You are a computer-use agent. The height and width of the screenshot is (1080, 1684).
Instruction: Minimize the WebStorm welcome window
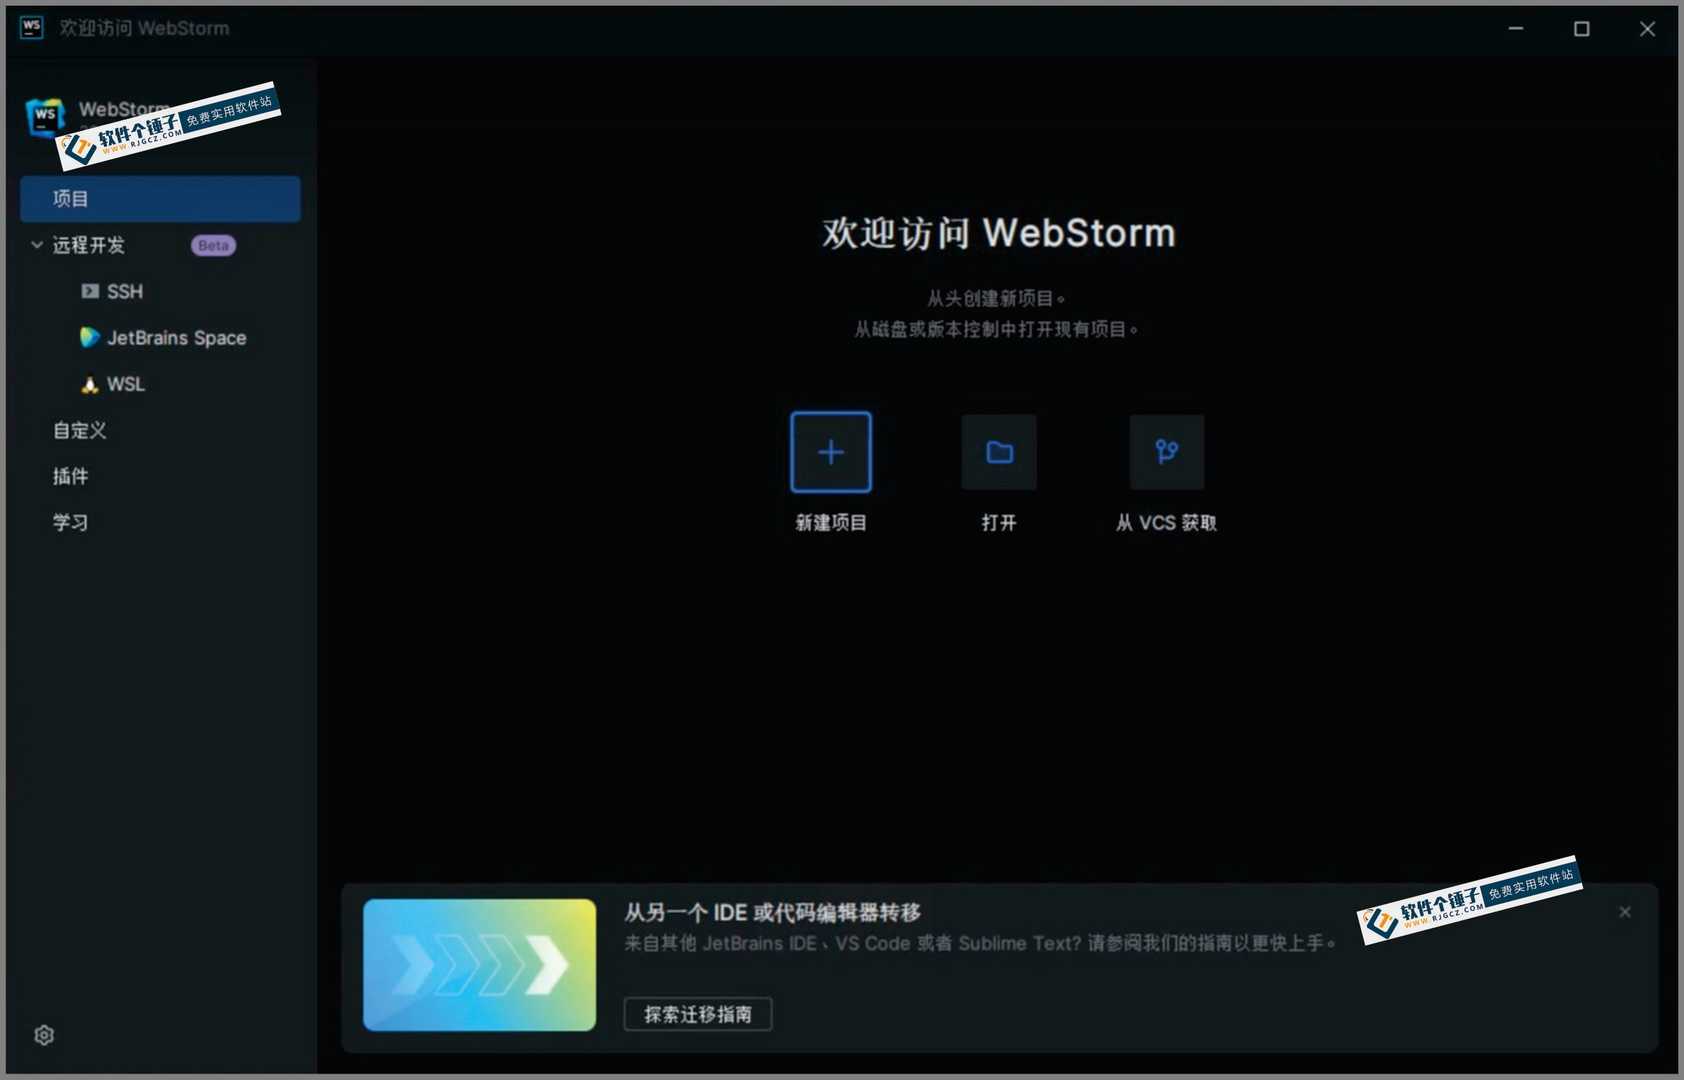[x=1516, y=28]
